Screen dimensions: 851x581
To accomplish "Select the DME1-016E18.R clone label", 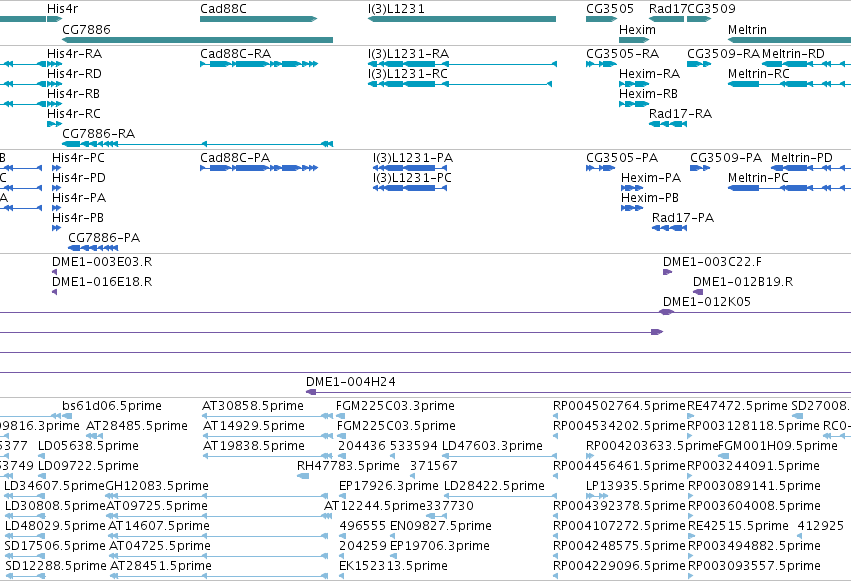I will click(x=102, y=282).
